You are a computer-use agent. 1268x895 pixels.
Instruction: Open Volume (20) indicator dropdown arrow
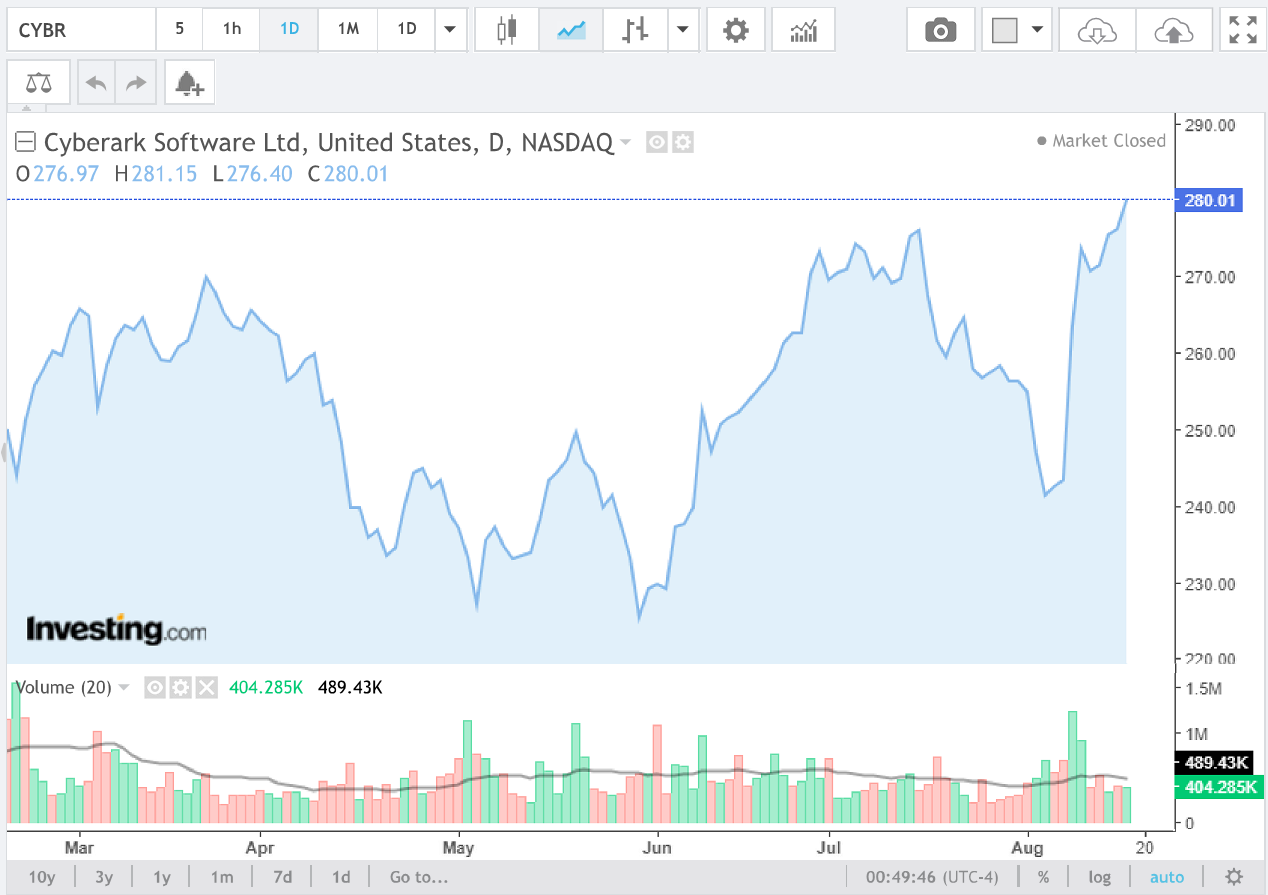[x=124, y=687]
